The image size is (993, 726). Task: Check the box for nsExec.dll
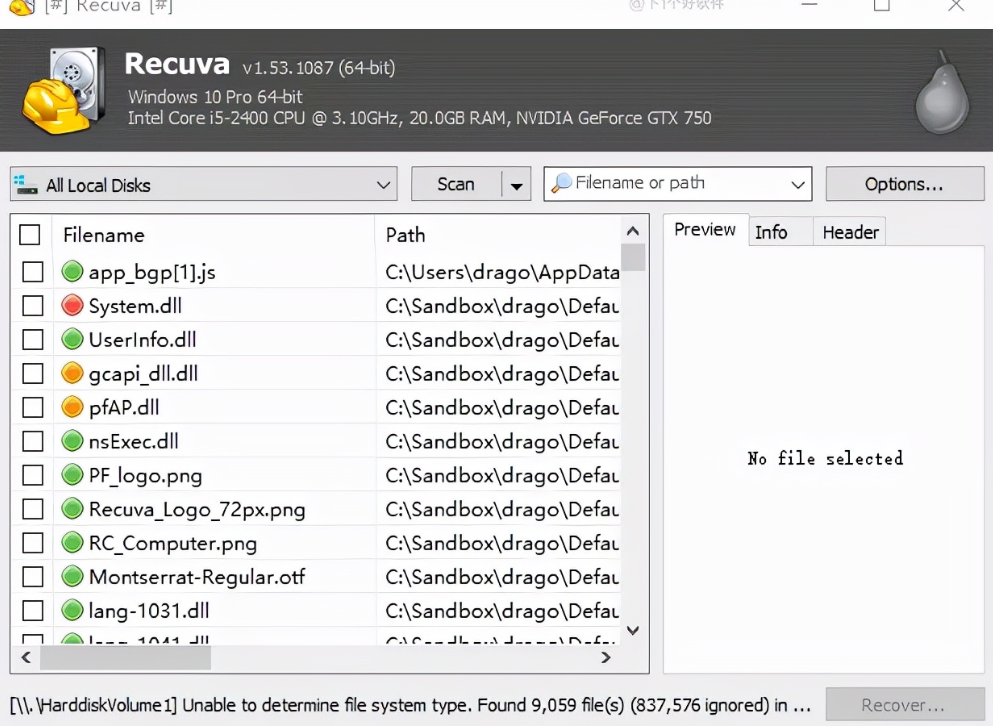pos(32,441)
